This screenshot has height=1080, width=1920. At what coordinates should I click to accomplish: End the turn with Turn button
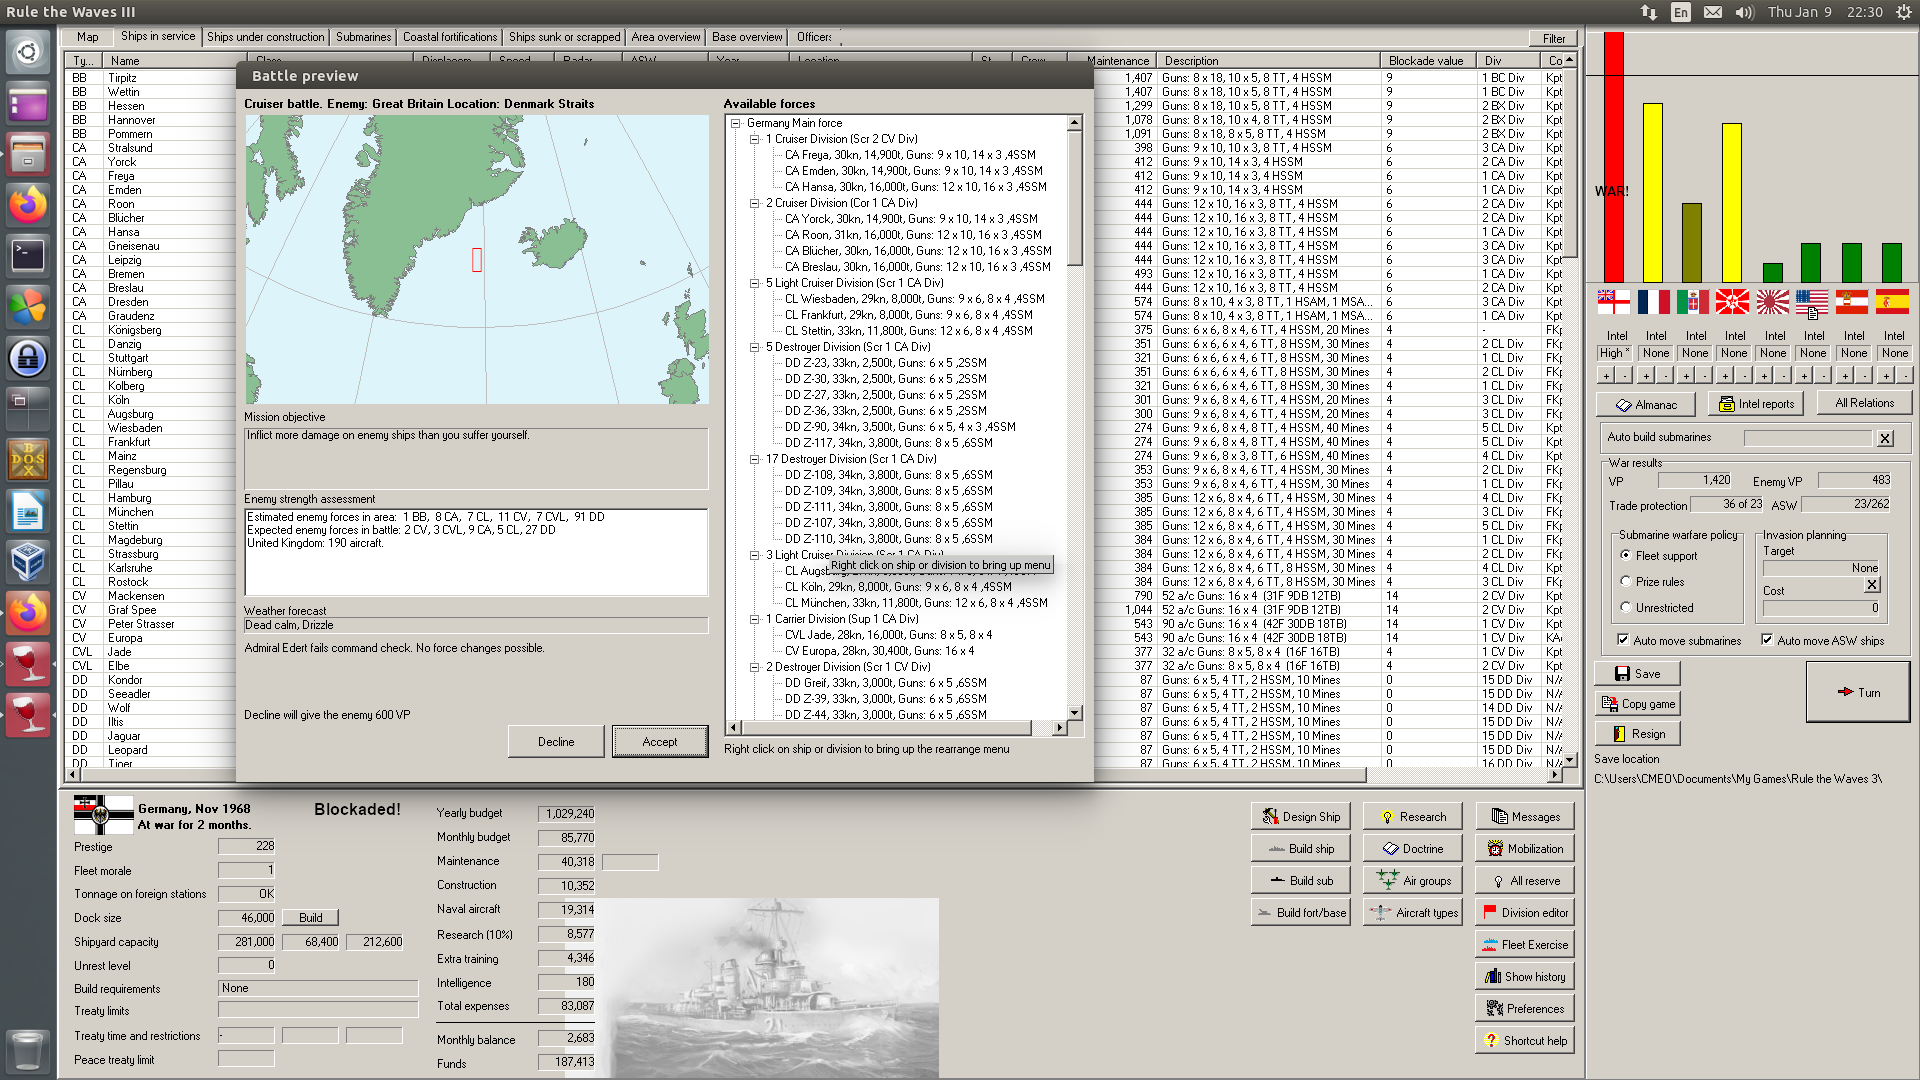1858,692
